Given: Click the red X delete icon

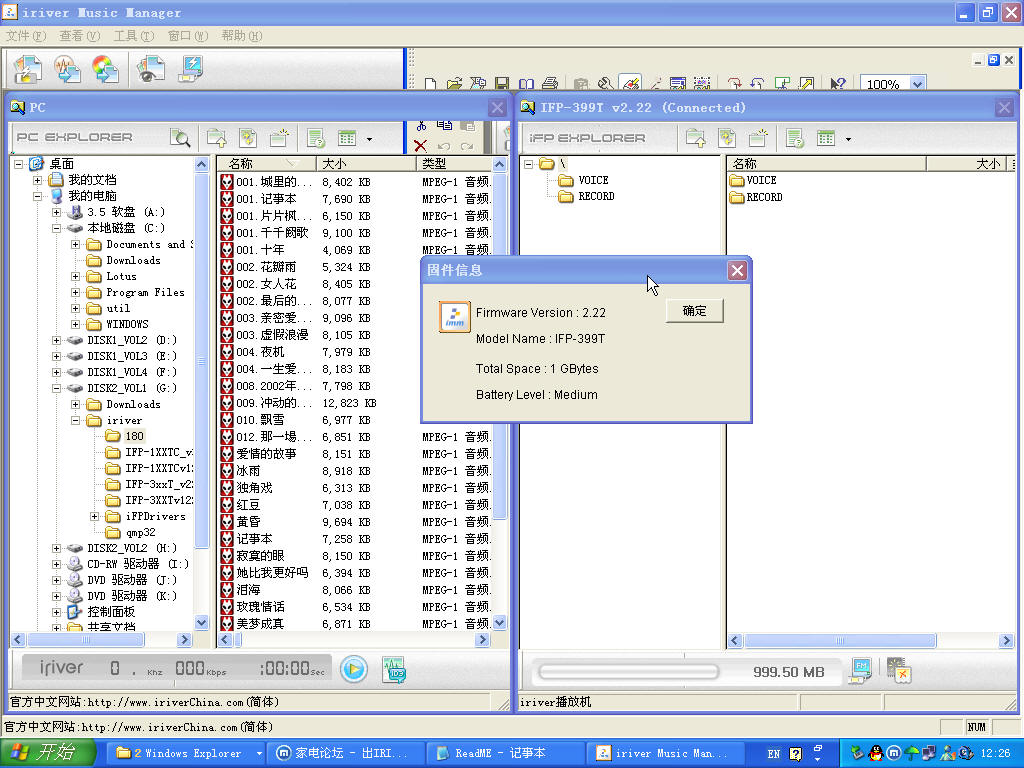Looking at the screenshot, I should [421, 146].
